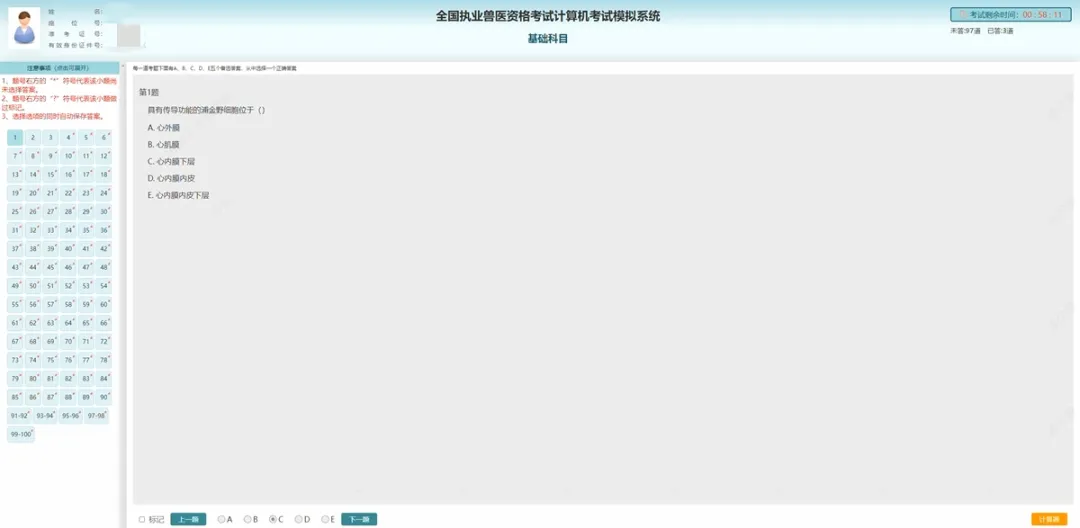
Task: Open question group 95-96
Action: click(x=71, y=416)
